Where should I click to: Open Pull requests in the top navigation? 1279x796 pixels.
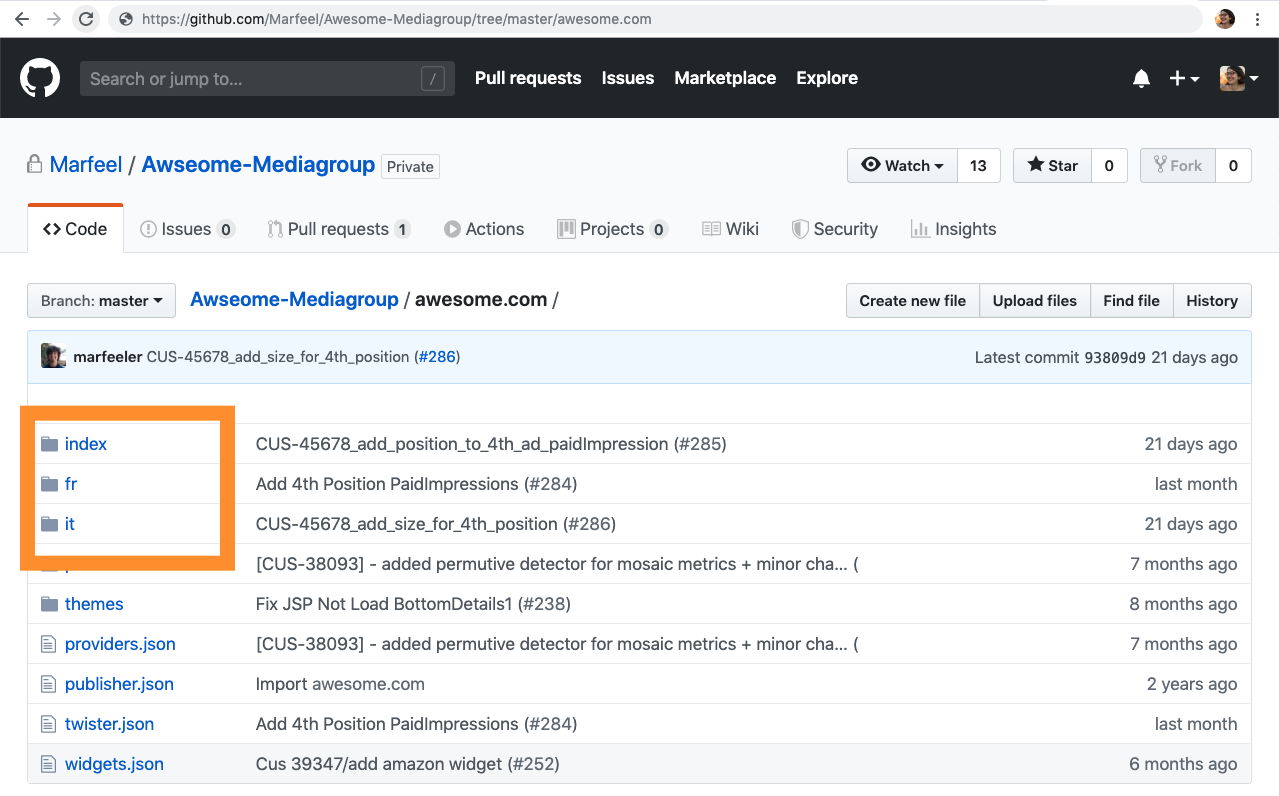point(528,78)
